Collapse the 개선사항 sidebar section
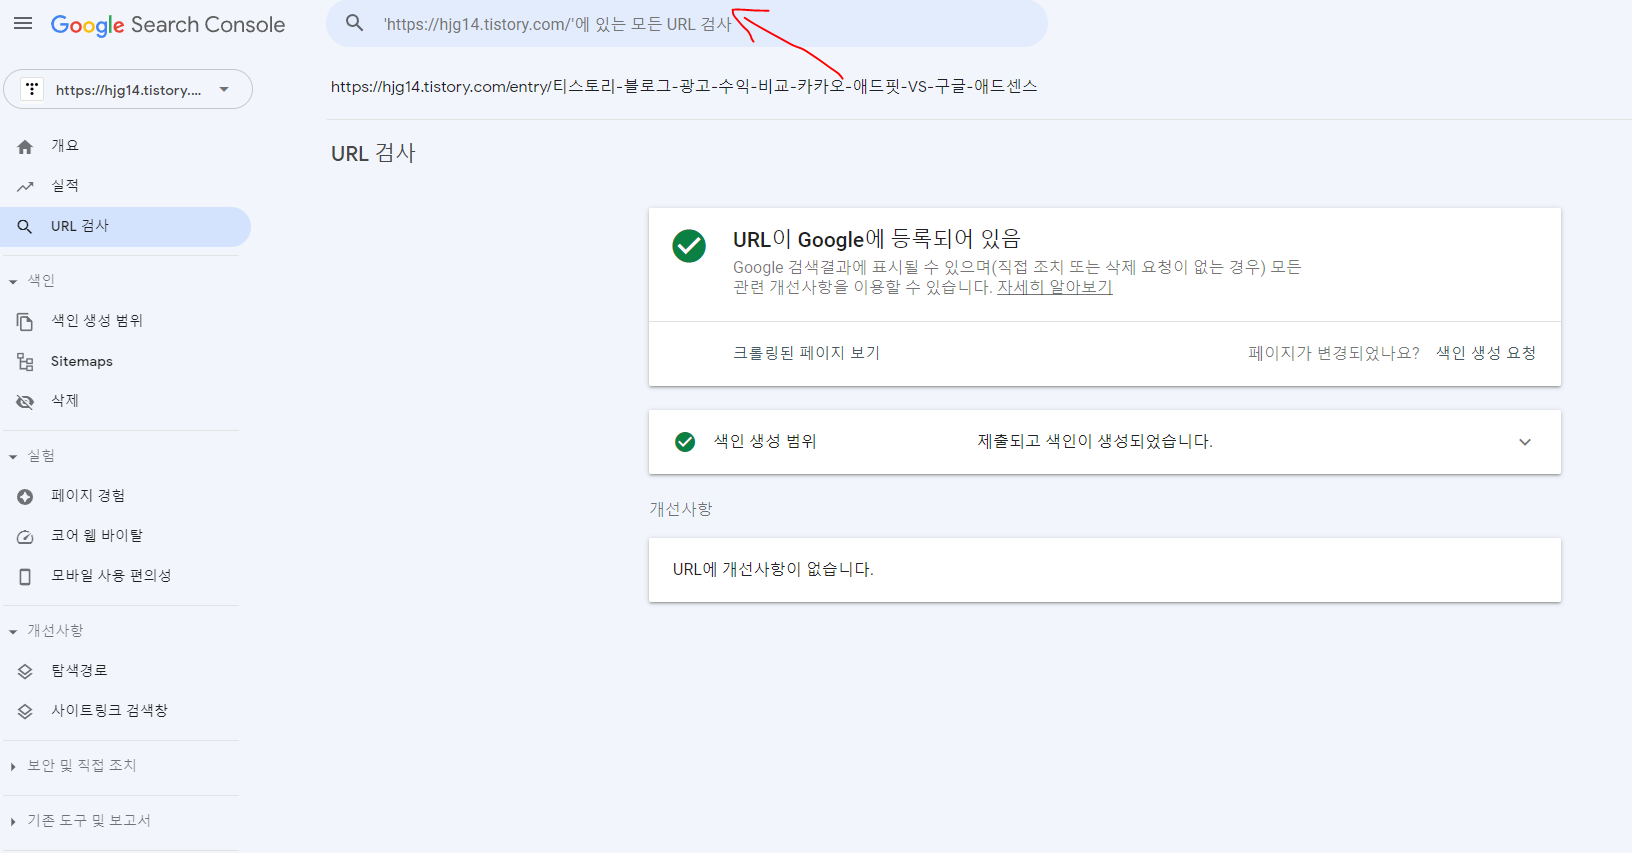 tap(46, 631)
